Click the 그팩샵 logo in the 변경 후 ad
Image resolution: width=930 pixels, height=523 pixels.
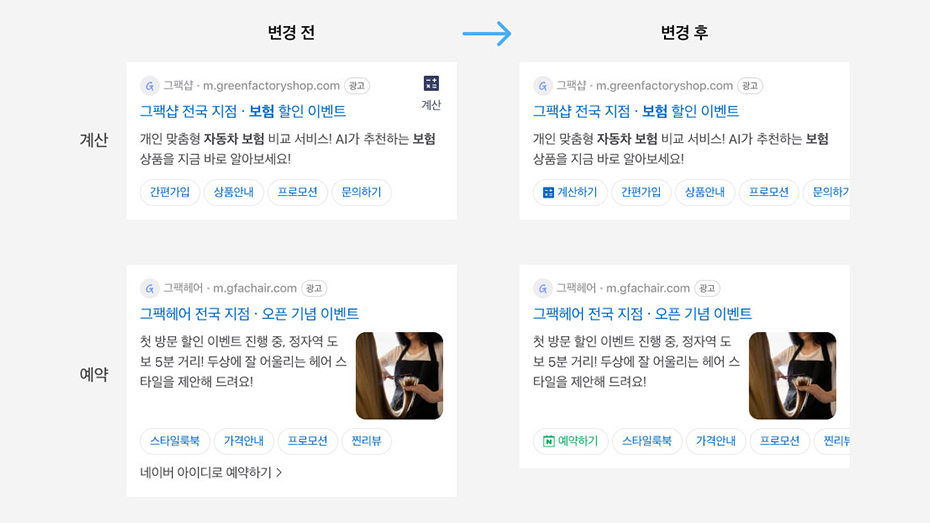click(543, 86)
